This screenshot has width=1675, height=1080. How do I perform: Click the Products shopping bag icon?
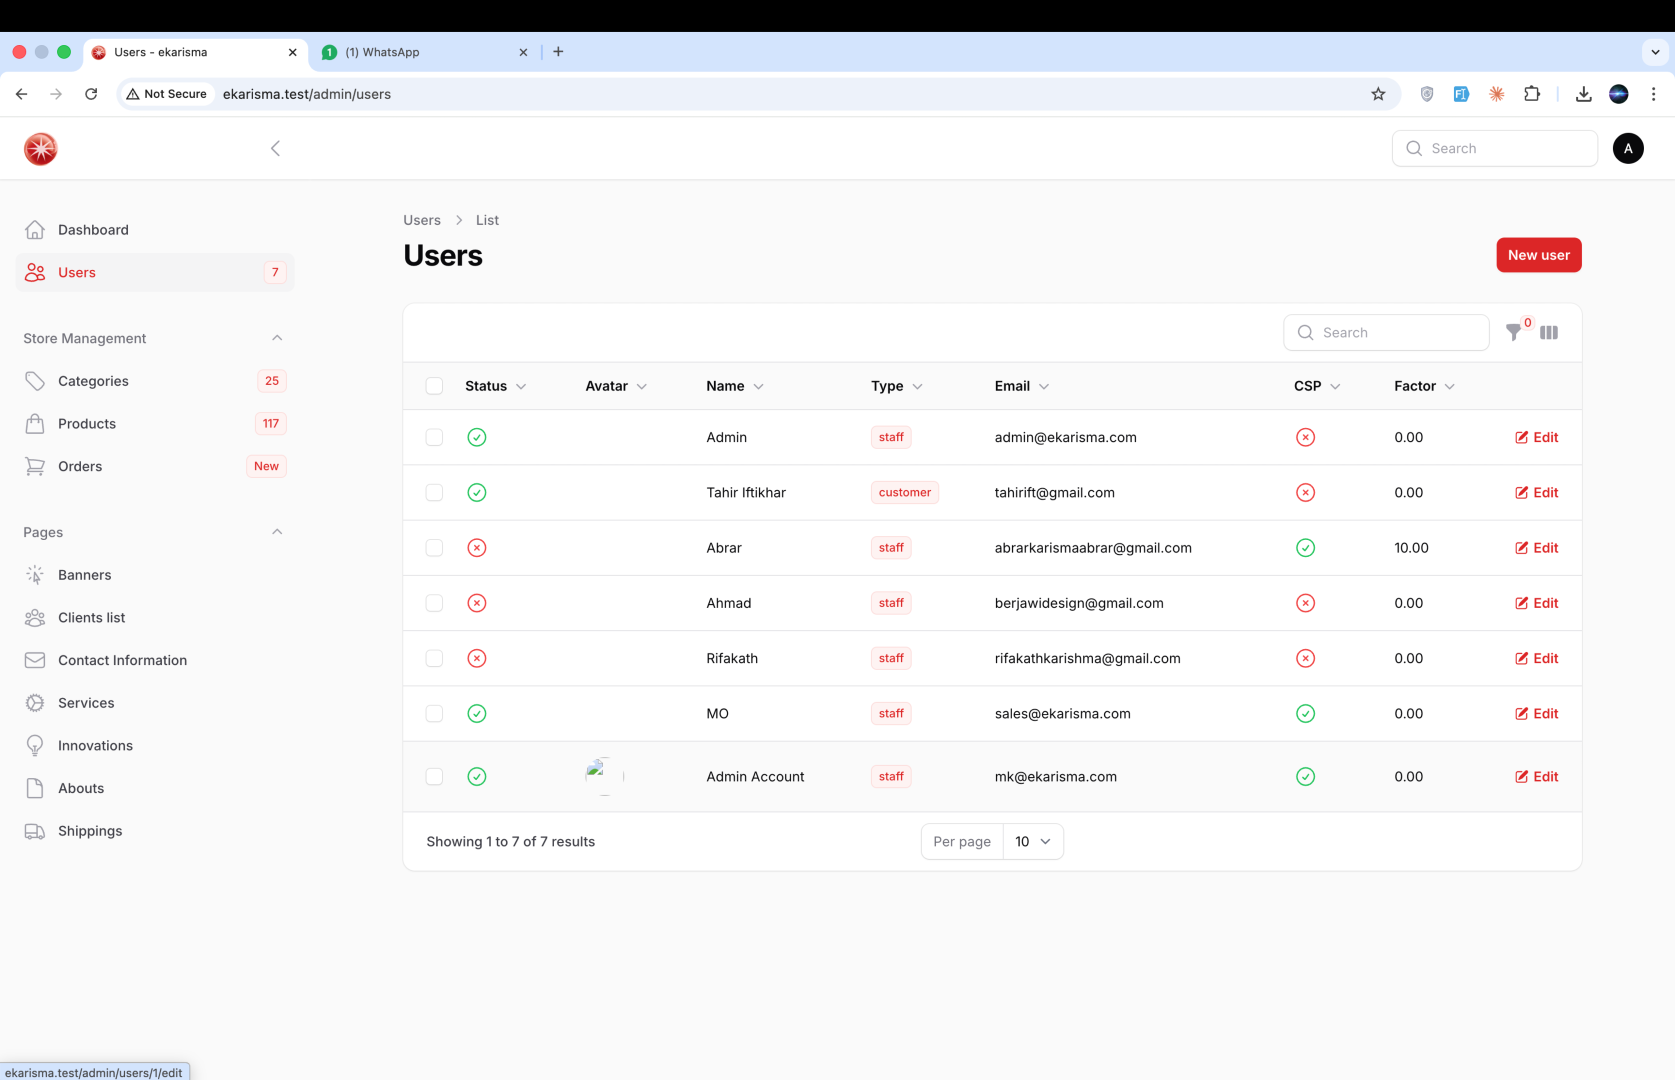35,424
